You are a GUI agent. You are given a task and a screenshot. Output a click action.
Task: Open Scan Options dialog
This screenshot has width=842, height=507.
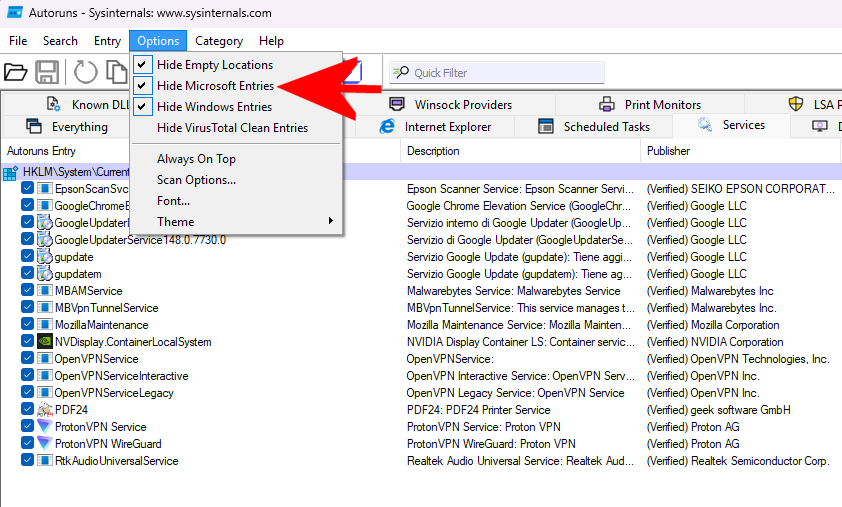[236, 179]
